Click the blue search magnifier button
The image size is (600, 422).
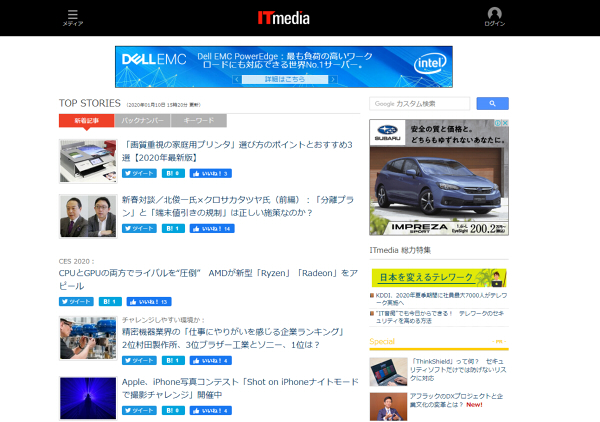tap(492, 103)
